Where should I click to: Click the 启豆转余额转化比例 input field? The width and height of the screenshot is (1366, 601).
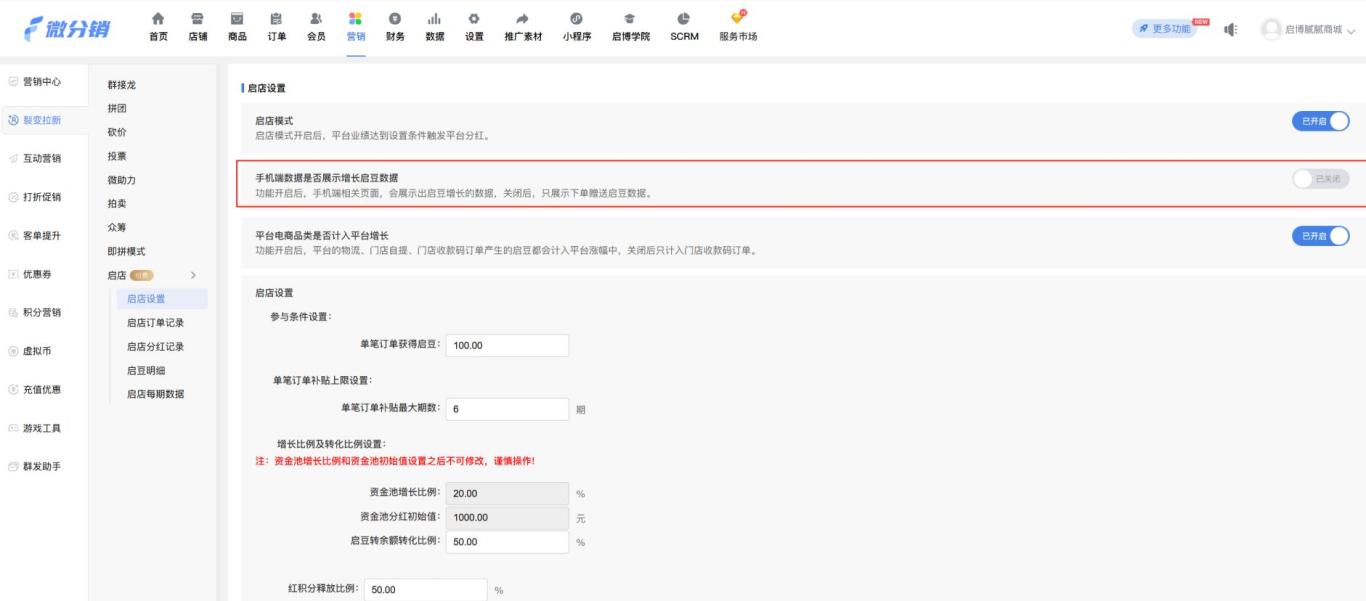(507, 542)
